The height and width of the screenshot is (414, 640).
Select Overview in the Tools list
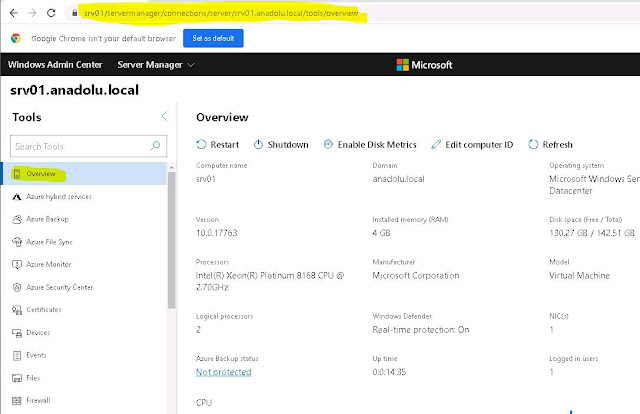pyautogui.click(x=84, y=174)
